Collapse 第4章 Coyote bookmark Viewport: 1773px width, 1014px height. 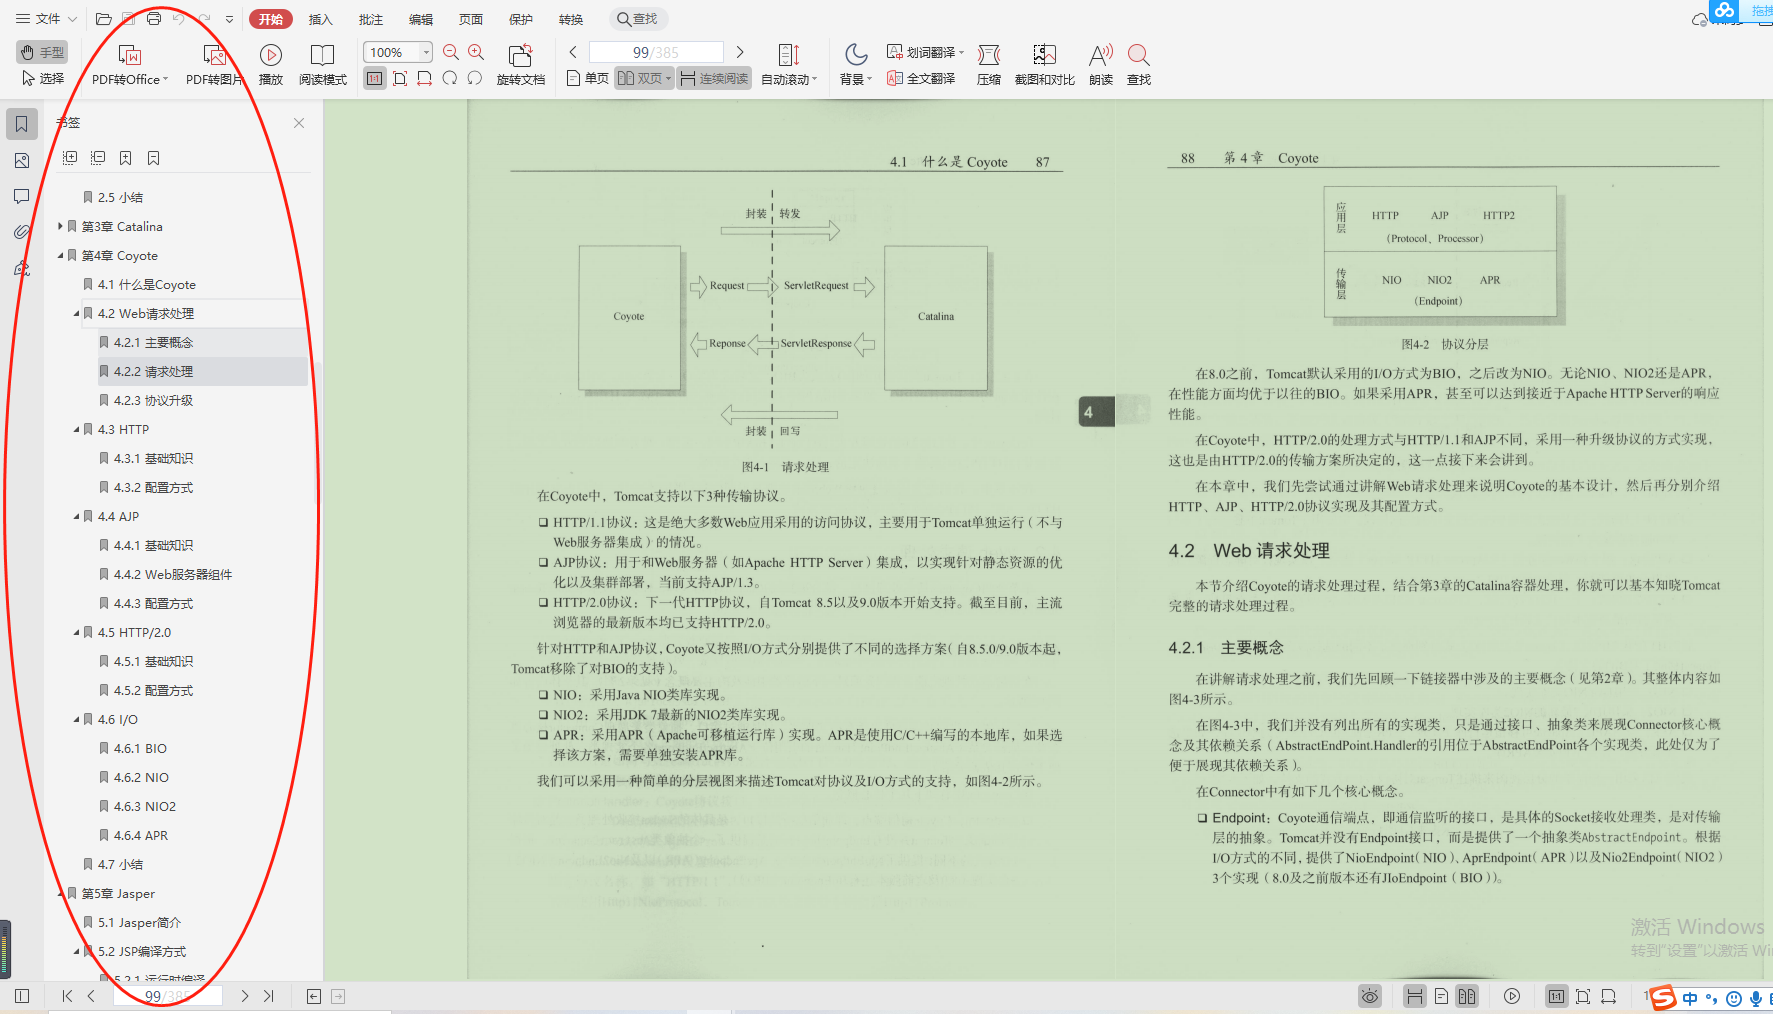click(x=60, y=255)
